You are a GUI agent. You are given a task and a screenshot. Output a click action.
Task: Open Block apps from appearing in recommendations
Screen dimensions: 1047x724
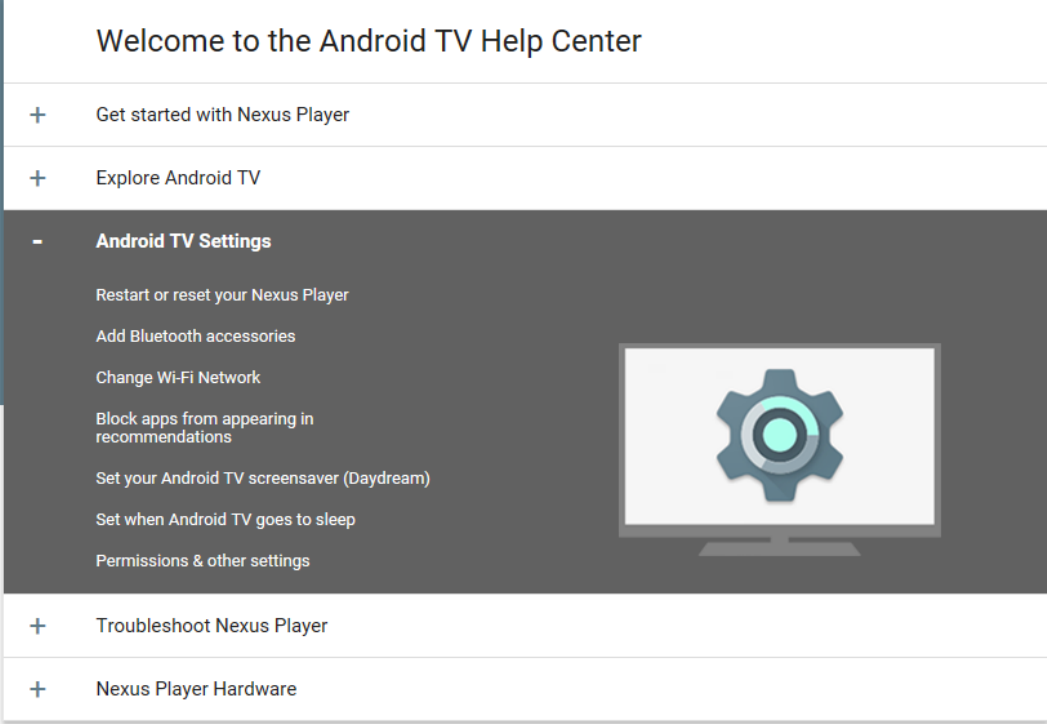point(204,427)
